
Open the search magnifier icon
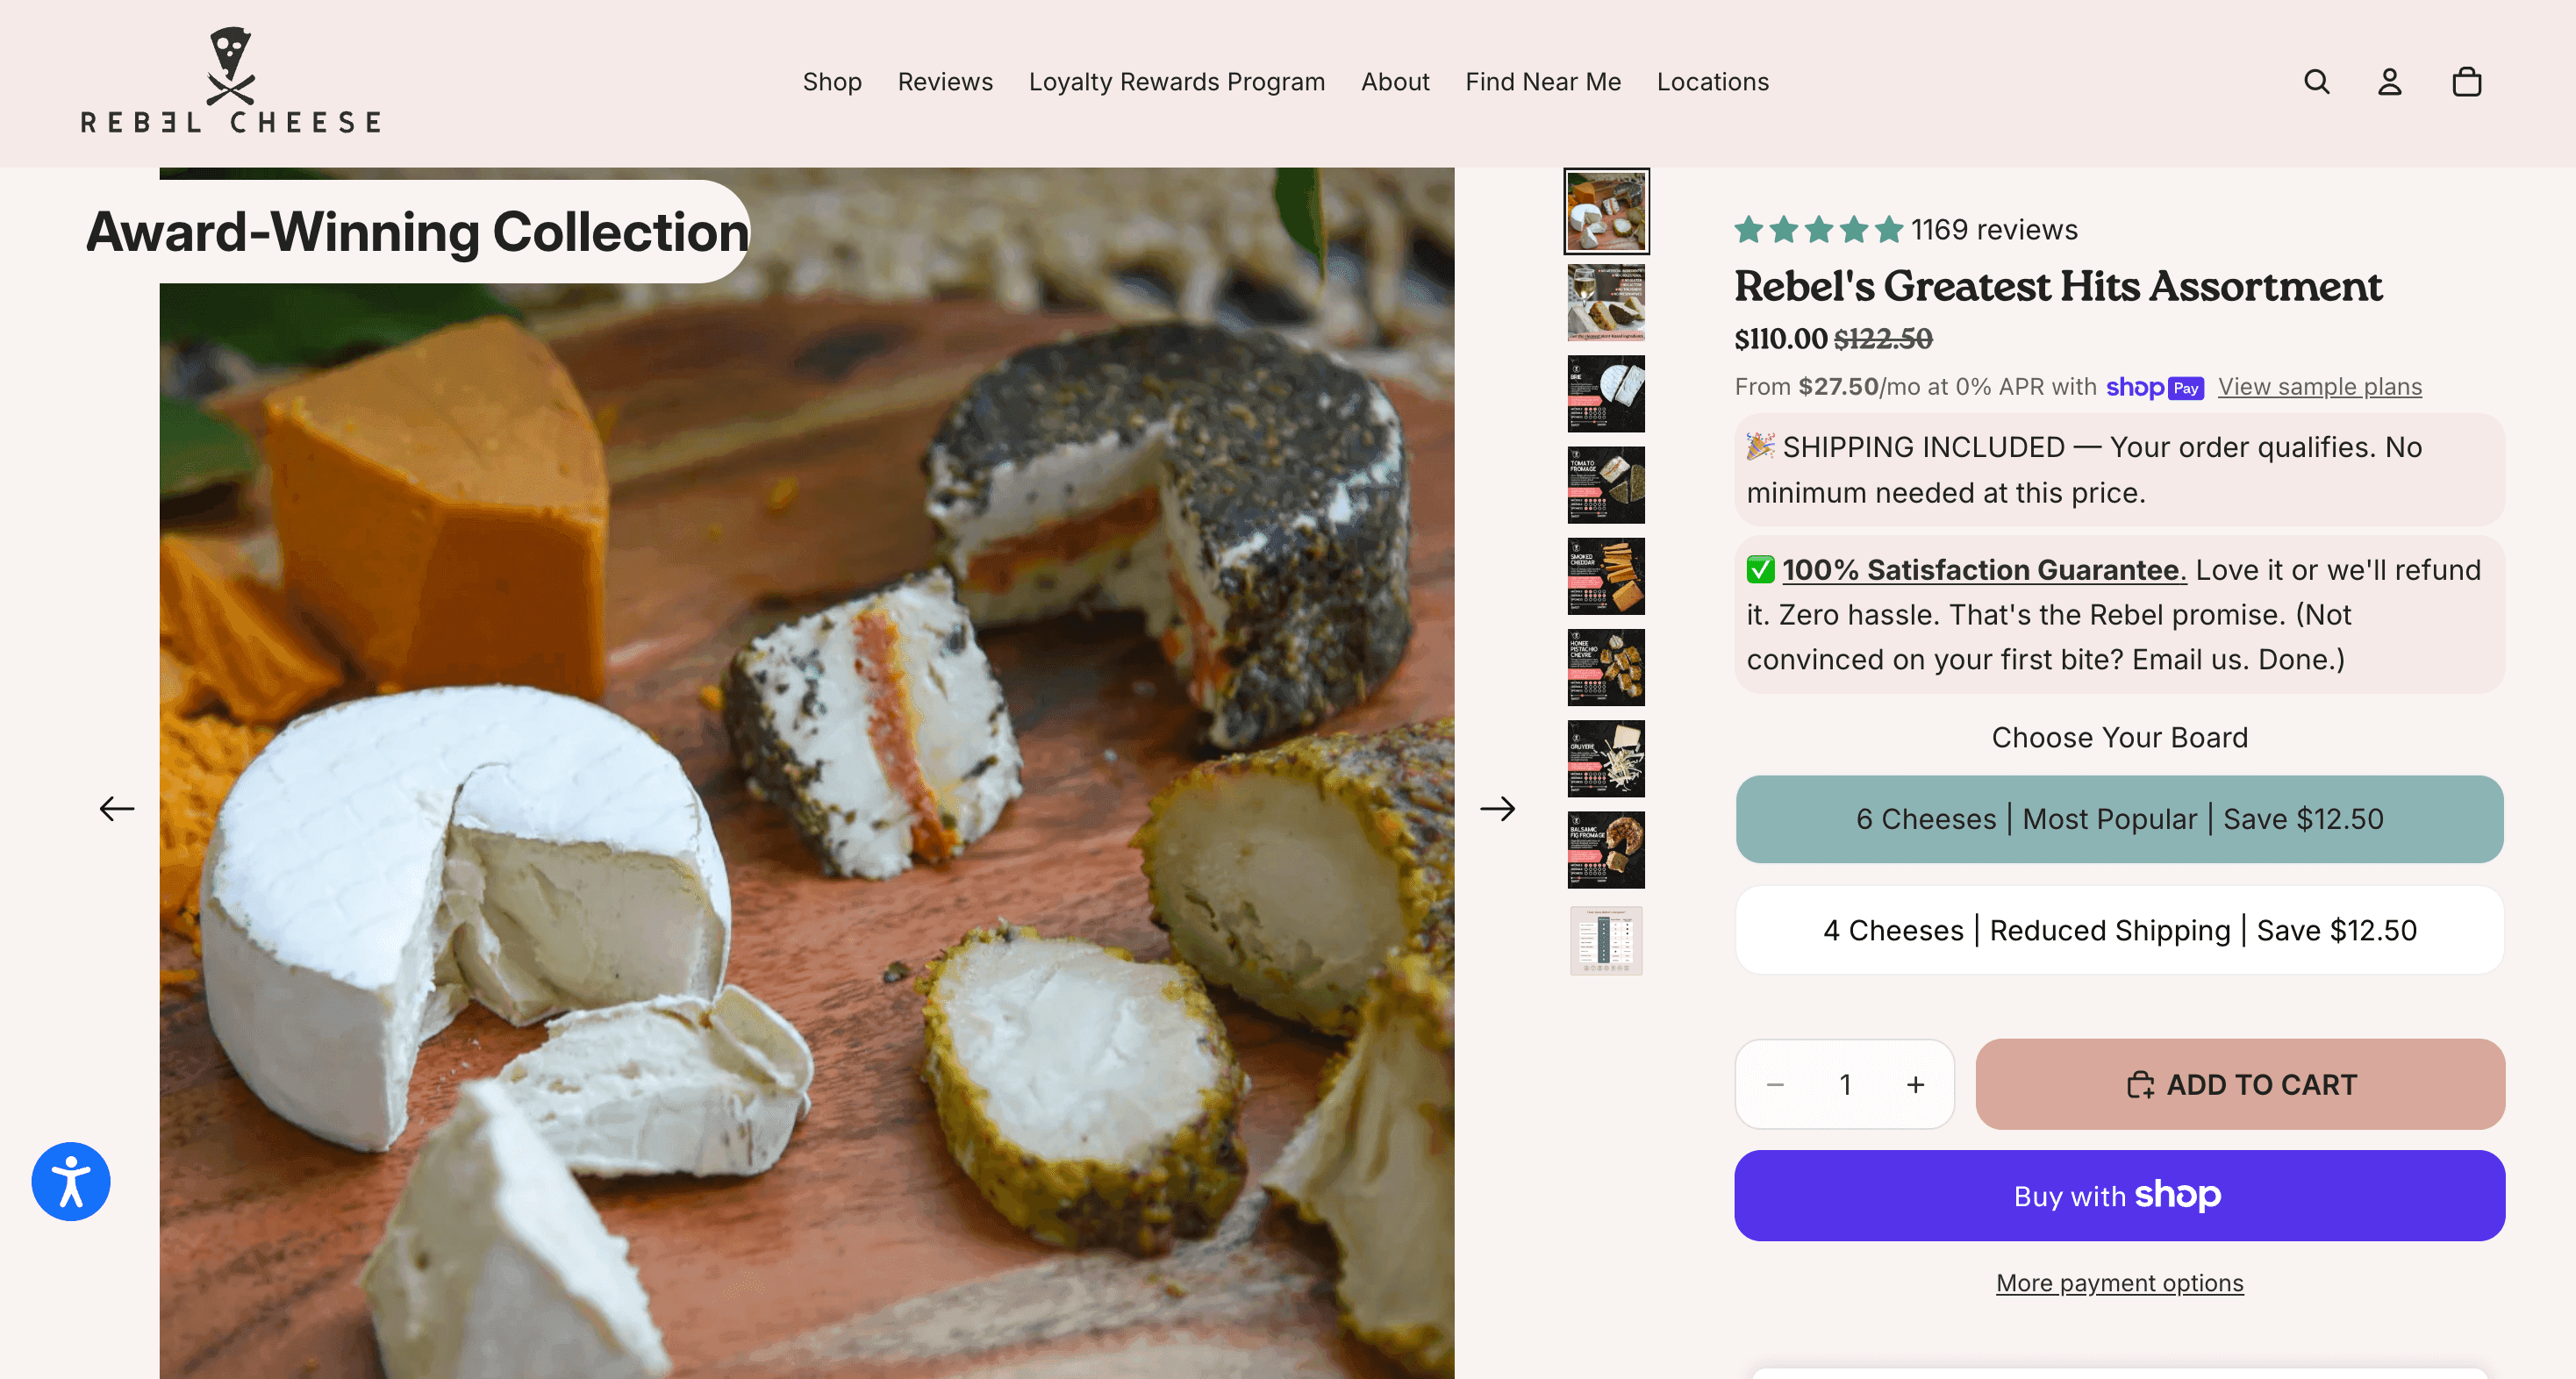(x=2317, y=82)
